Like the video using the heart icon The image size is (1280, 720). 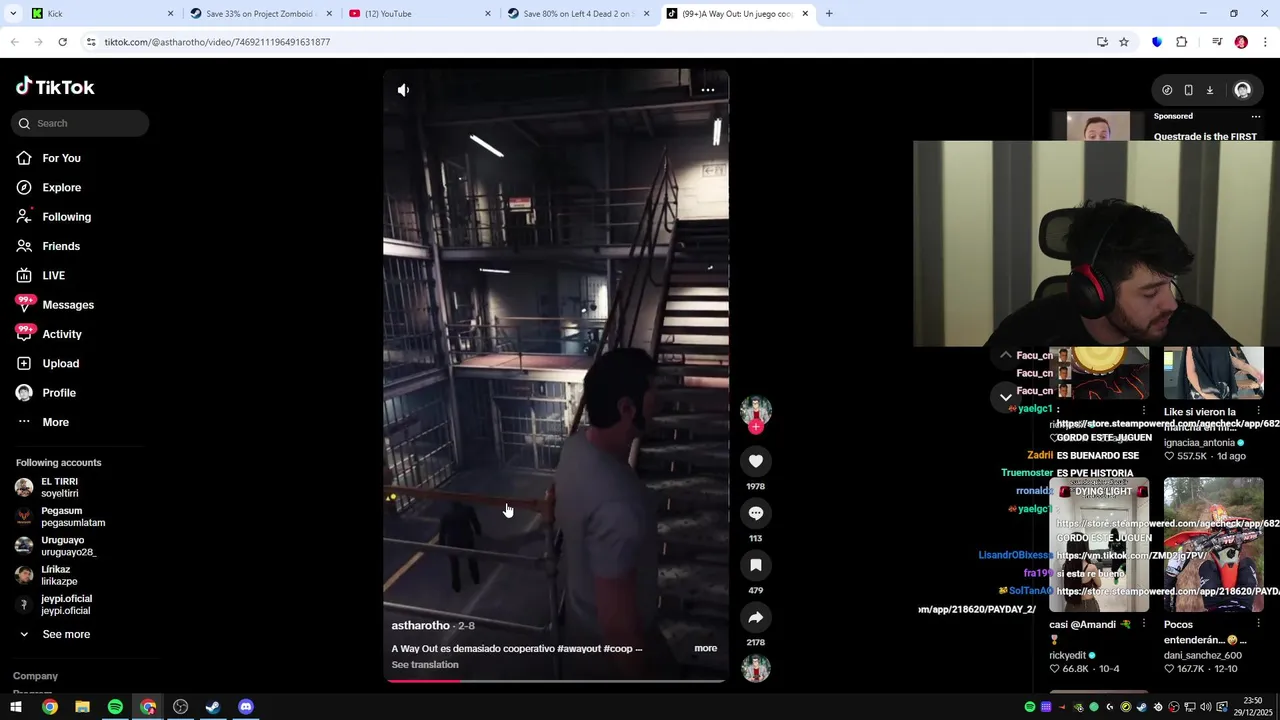[x=756, y=461]
